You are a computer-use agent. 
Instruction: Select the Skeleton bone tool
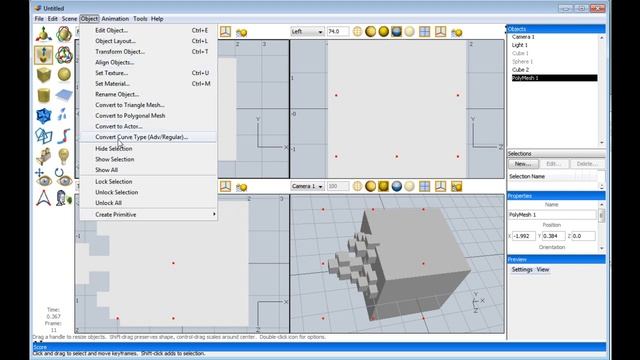[x=44, y=198]
